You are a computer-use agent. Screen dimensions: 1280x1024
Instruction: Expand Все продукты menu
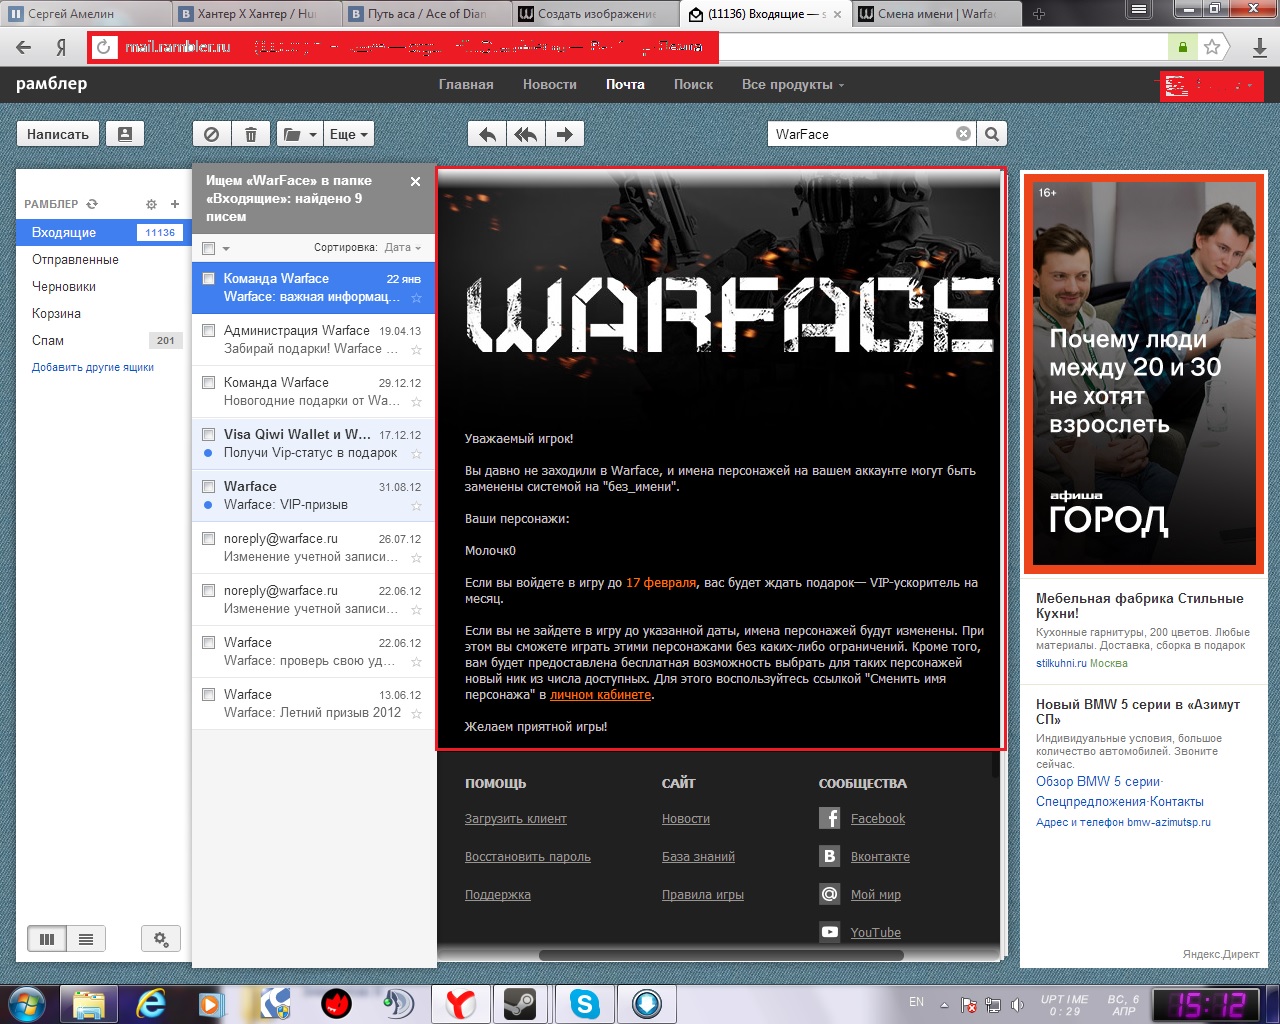click(792, 84)
